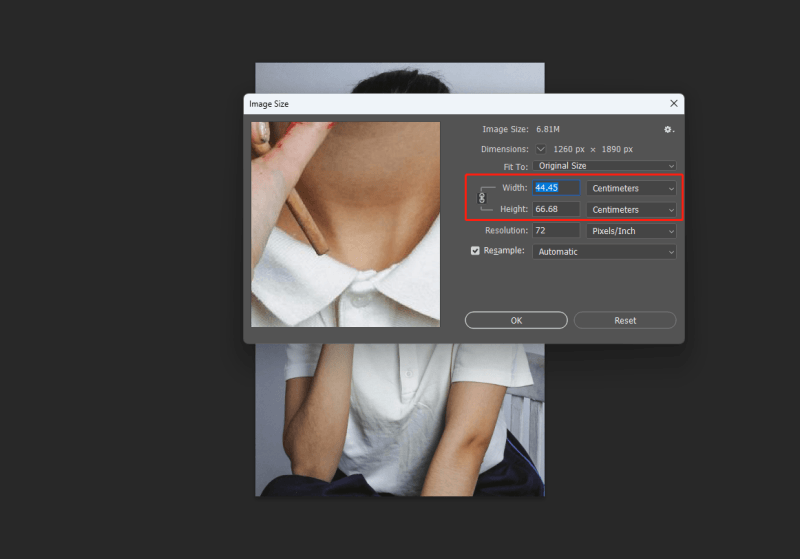Expand the Dimensions unit chevron
This screenshot has width=800, height=559.
click(x=541, y=149)
